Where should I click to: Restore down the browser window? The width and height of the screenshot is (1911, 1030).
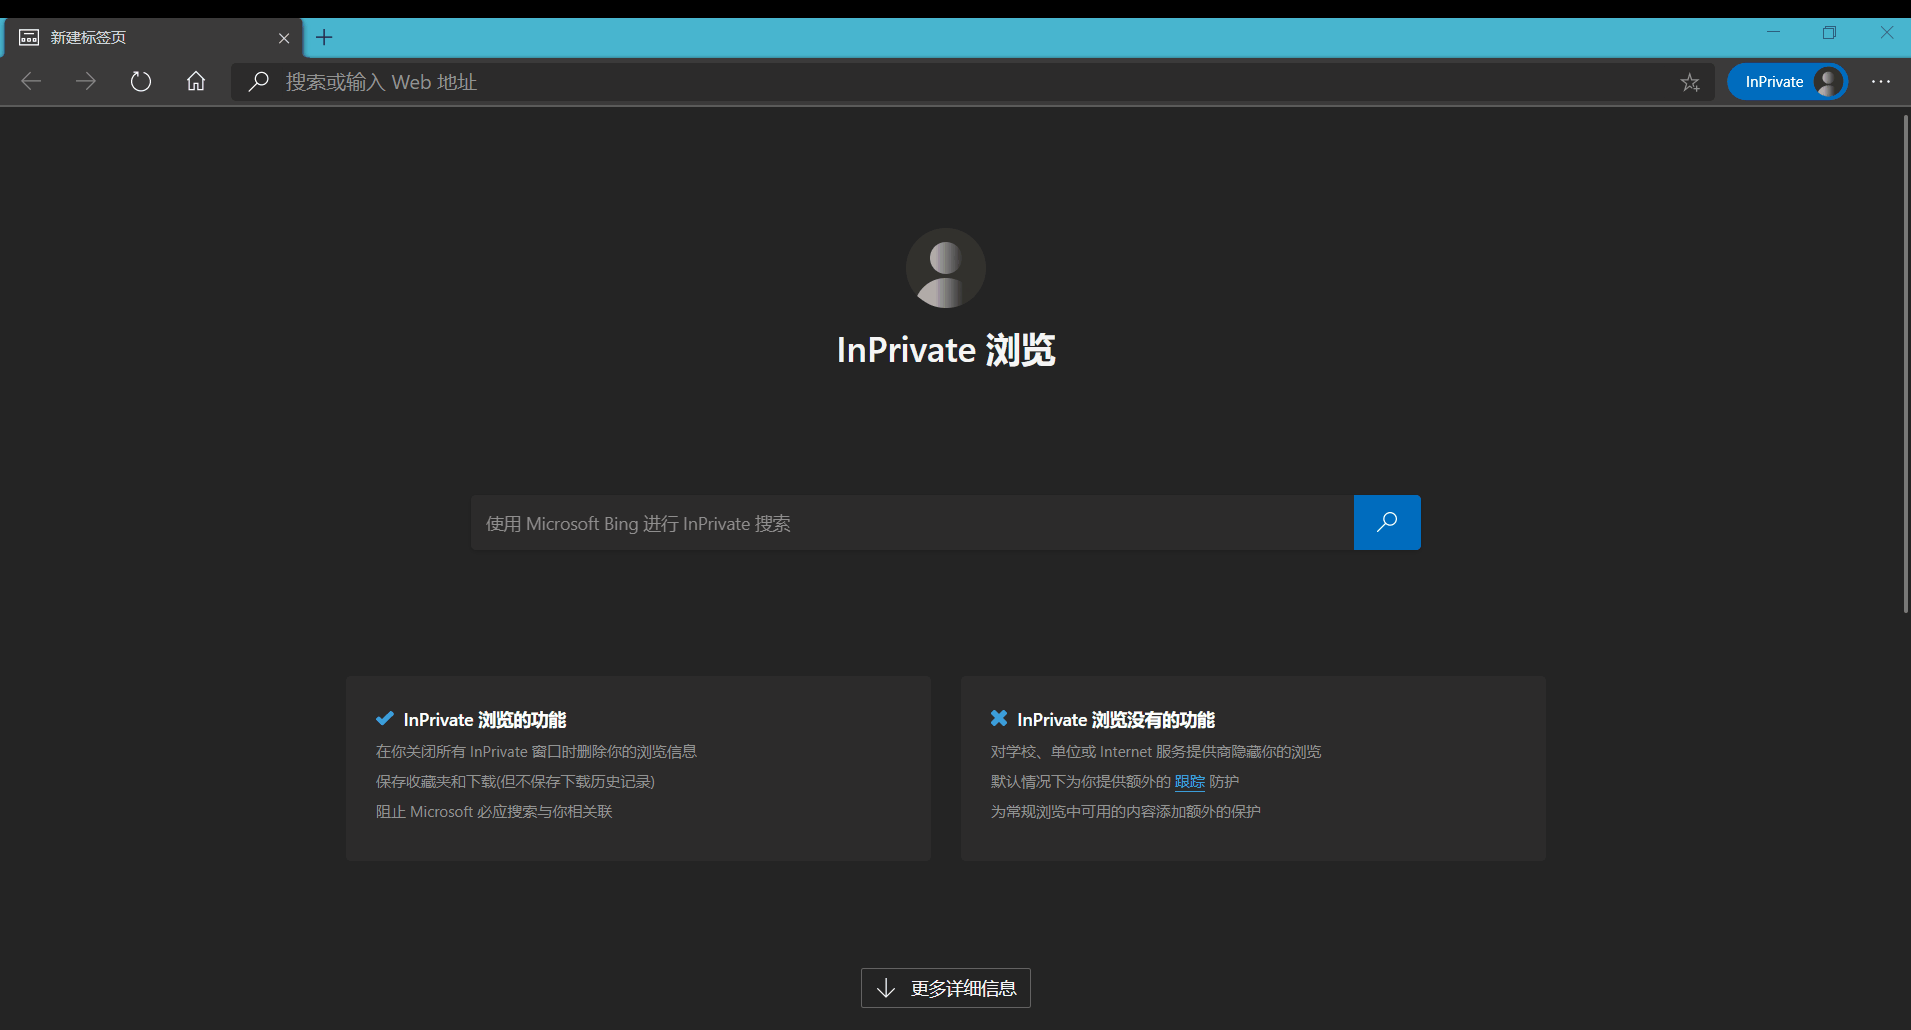coord(1829,33)
